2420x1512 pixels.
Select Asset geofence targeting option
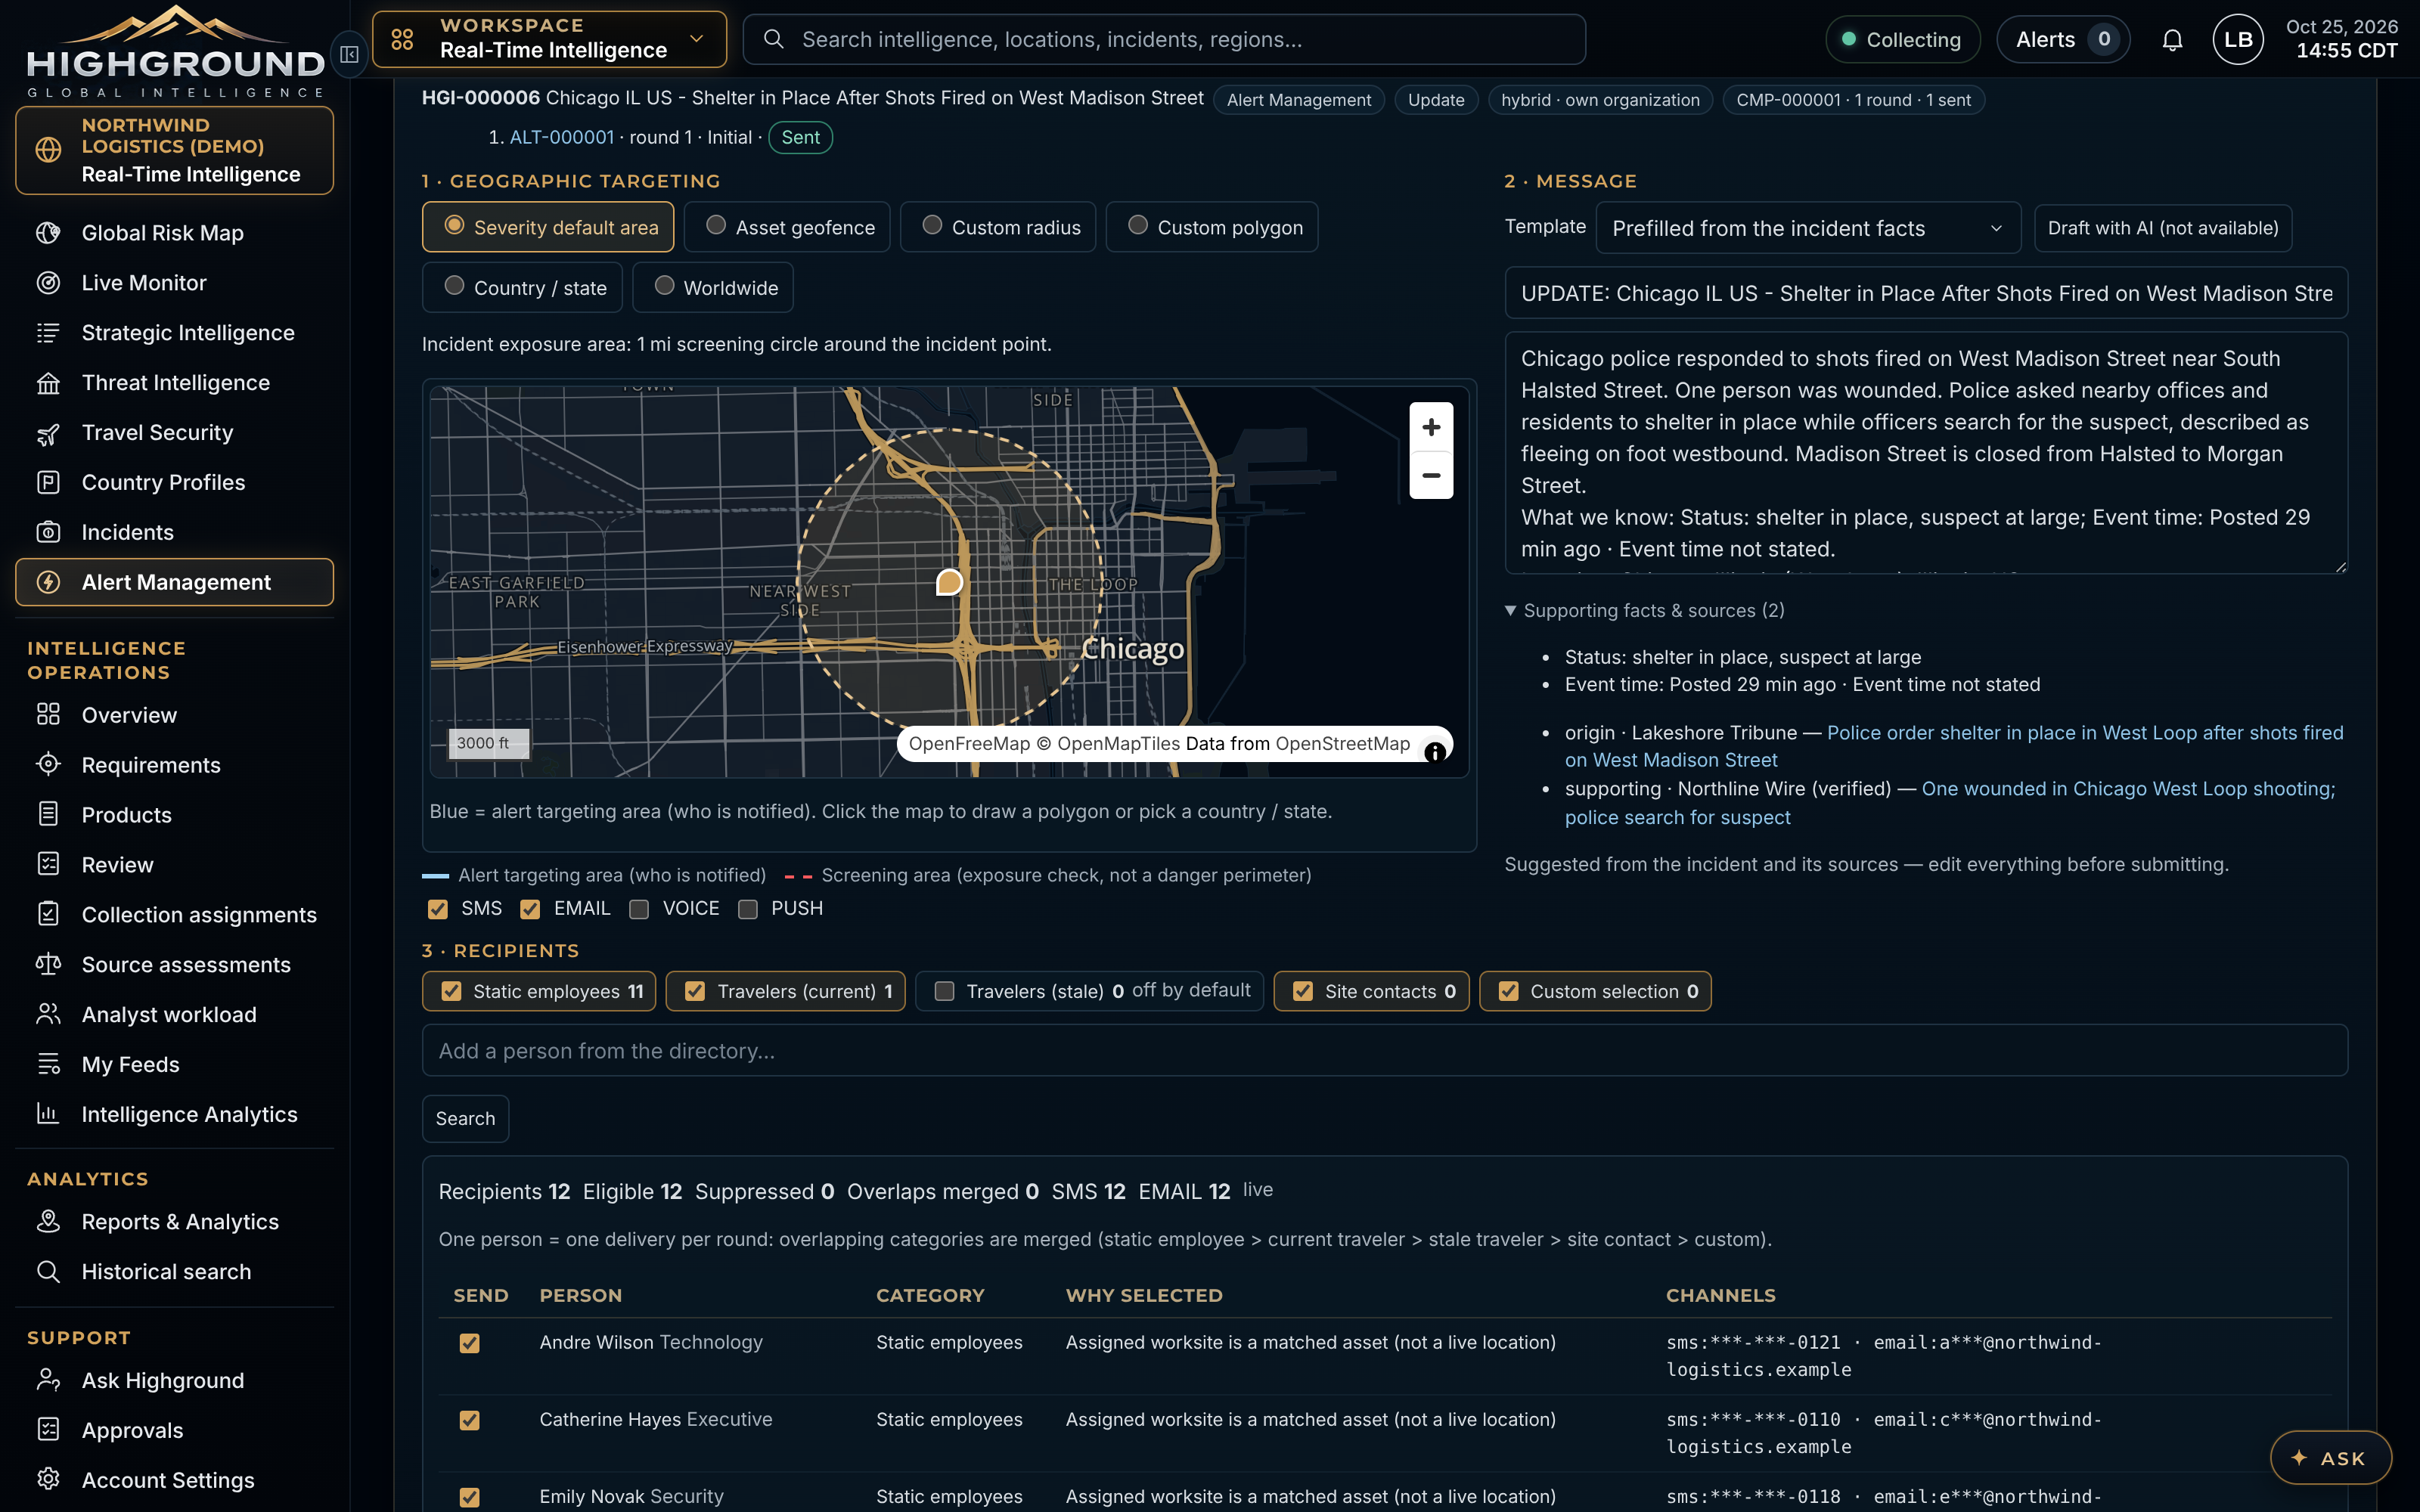click(x=787, y=227)
